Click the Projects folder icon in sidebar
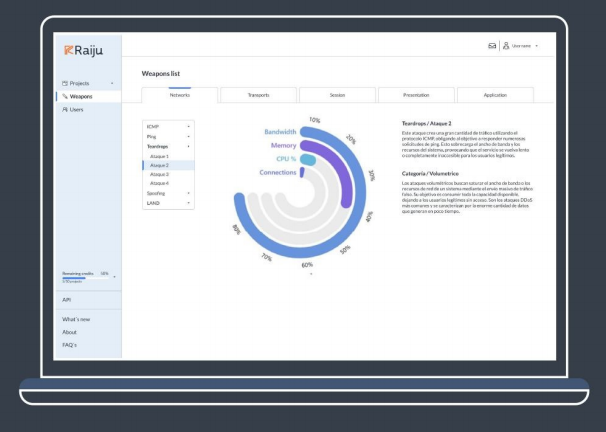 point(65,83)
